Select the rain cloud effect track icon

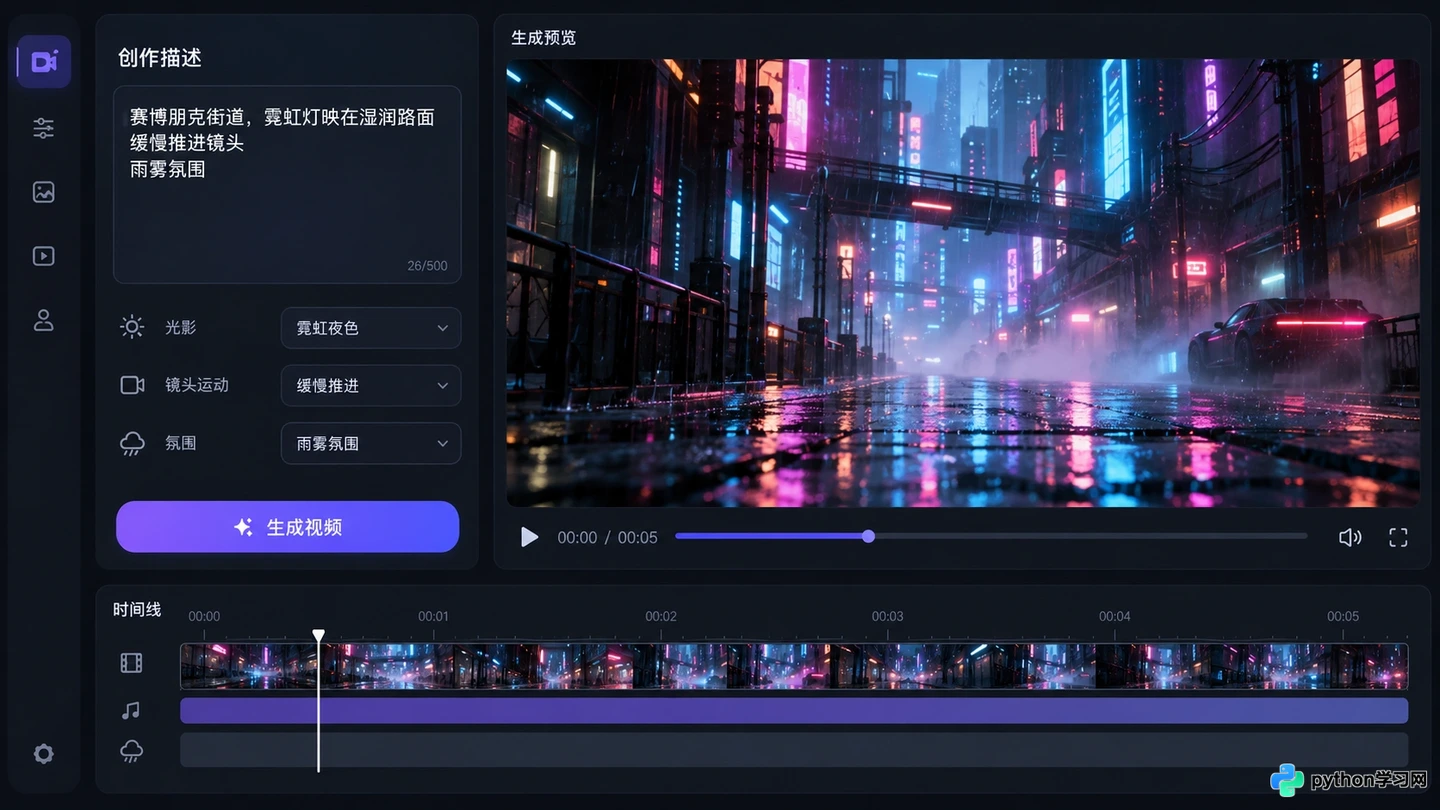132,751
